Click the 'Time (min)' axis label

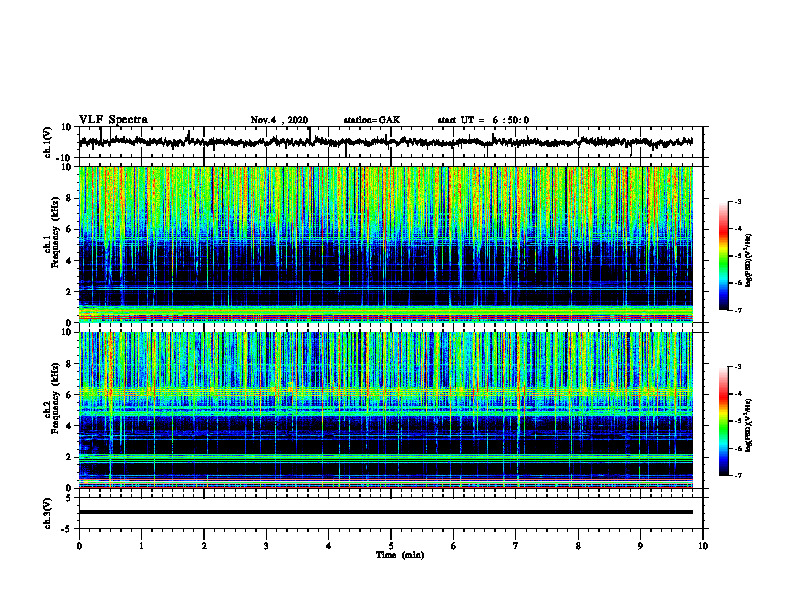(400, 555)
